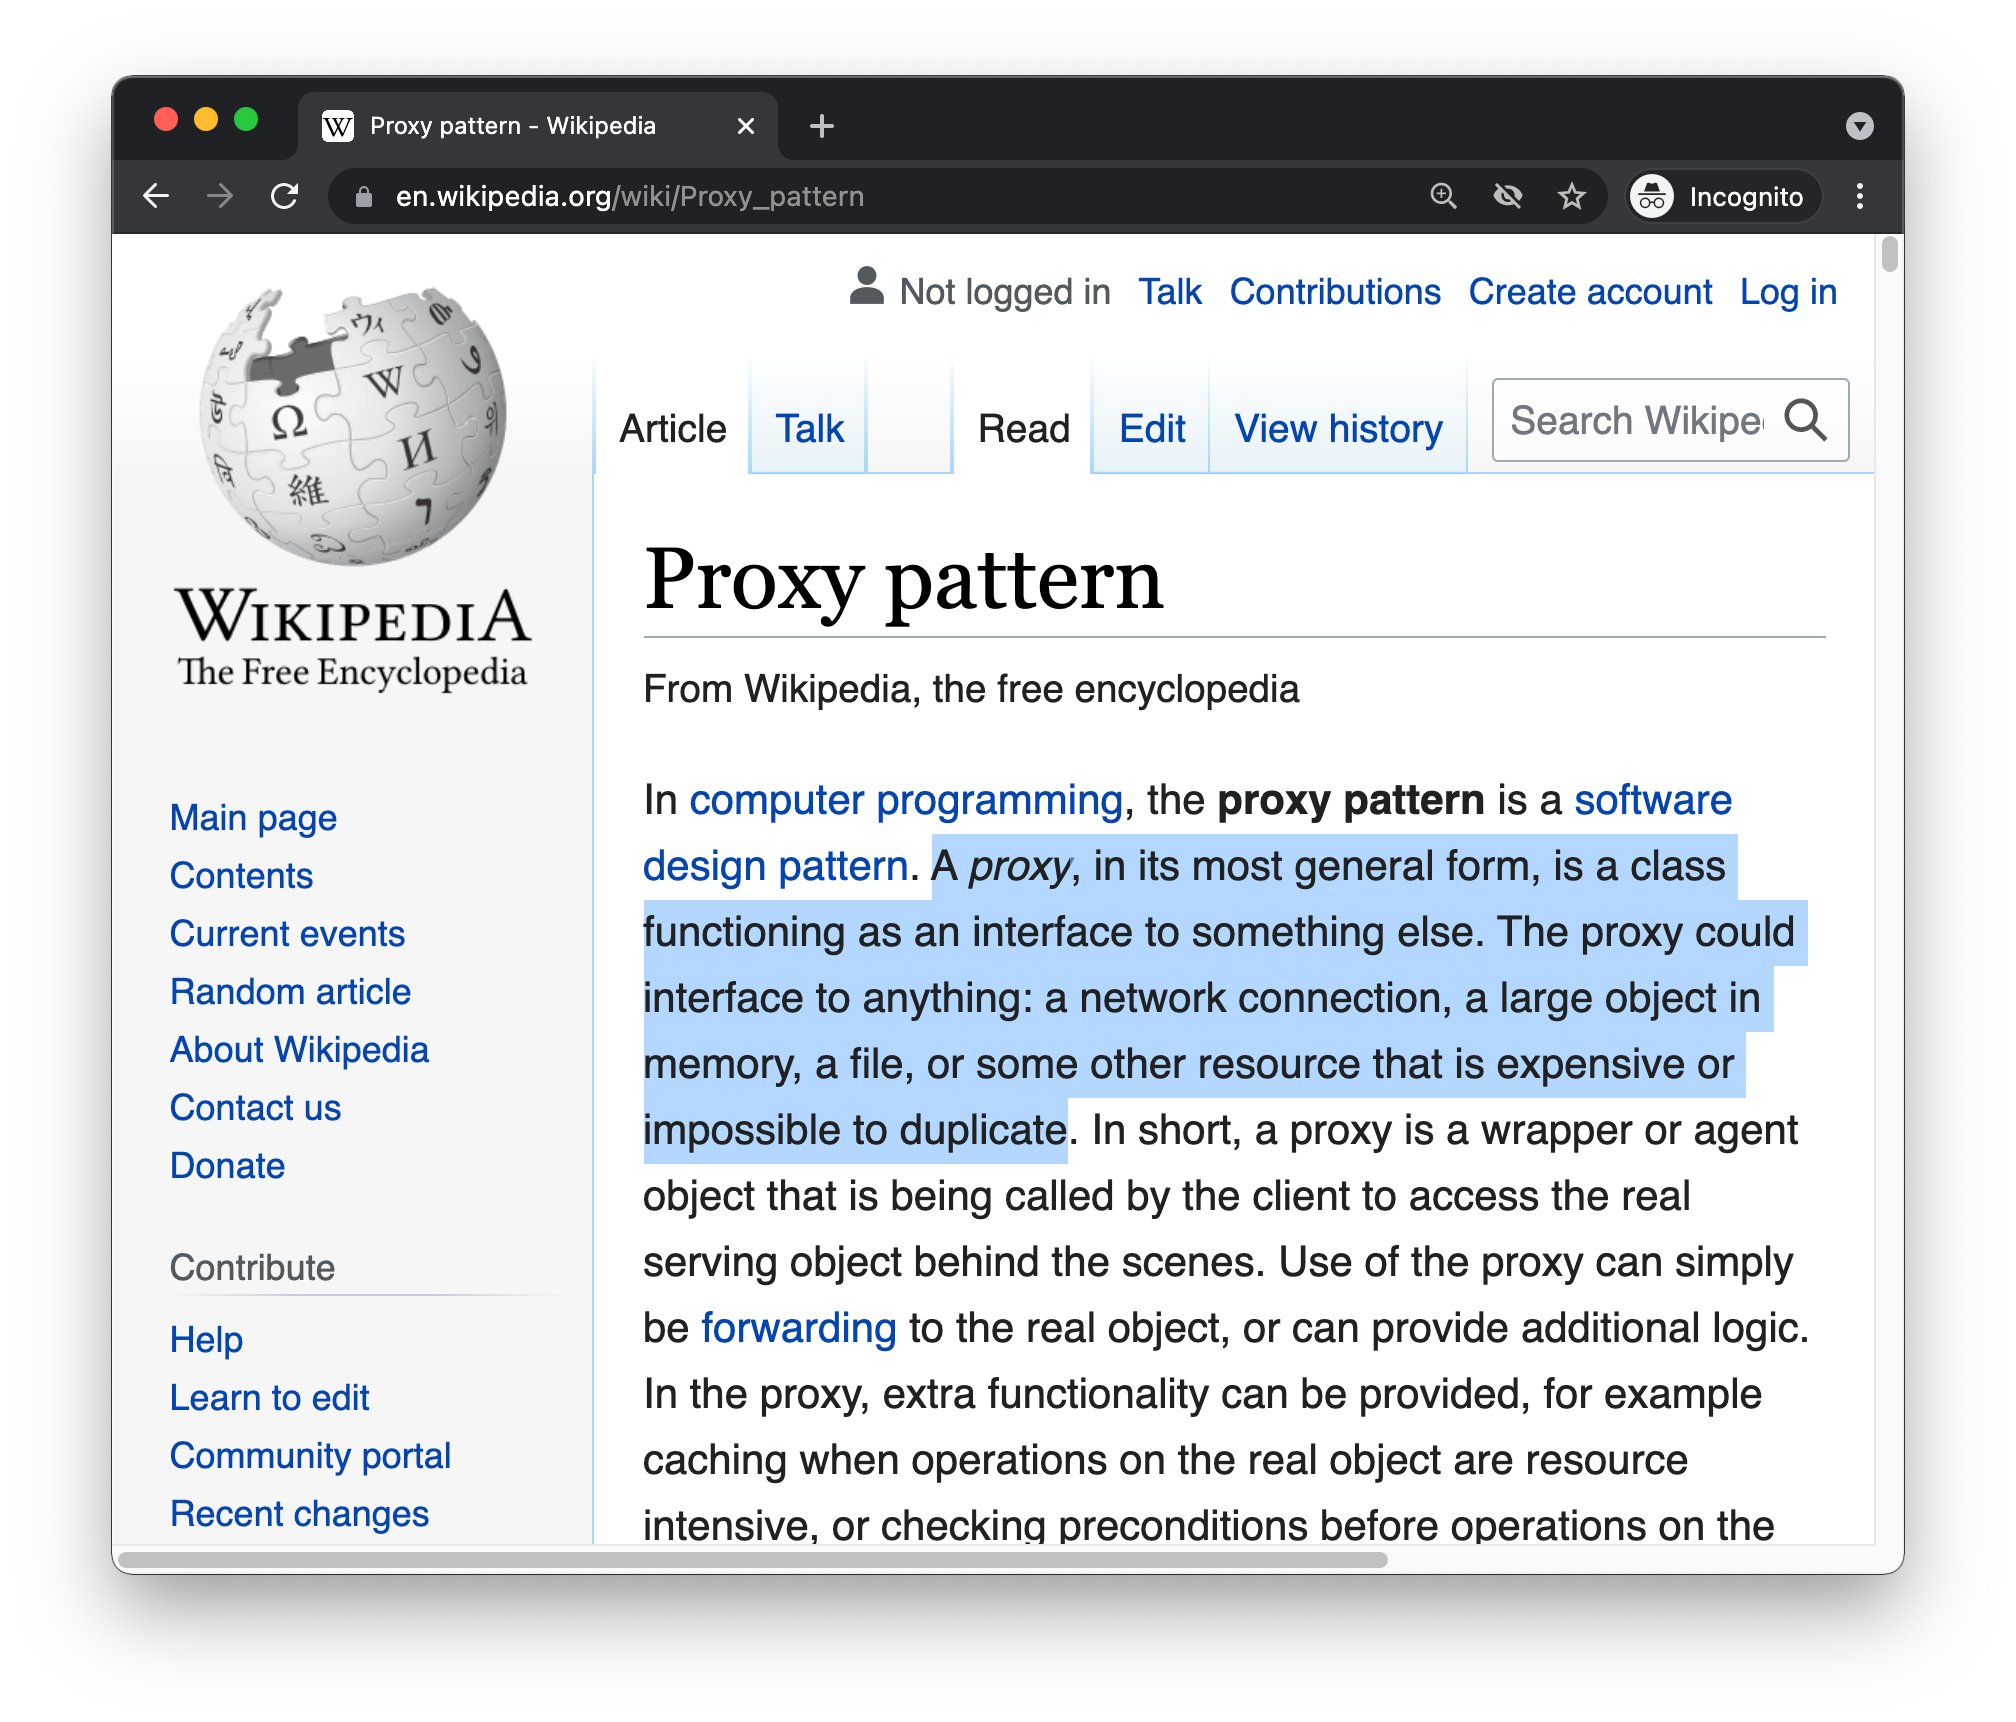Screen dimensions: 2016x1722
Task: Click the forward navigation arrow
Action: click(222, 196)
